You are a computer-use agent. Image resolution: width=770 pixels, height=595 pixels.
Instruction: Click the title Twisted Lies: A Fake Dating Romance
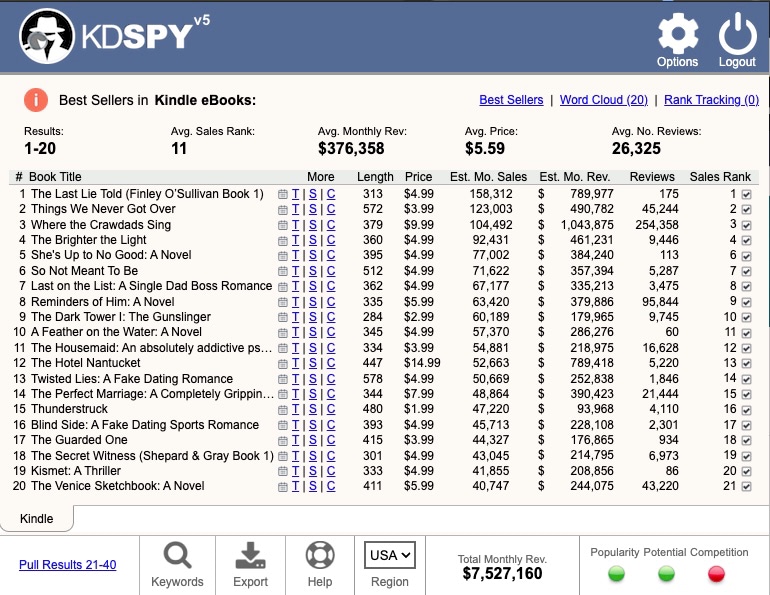point(132,379)
